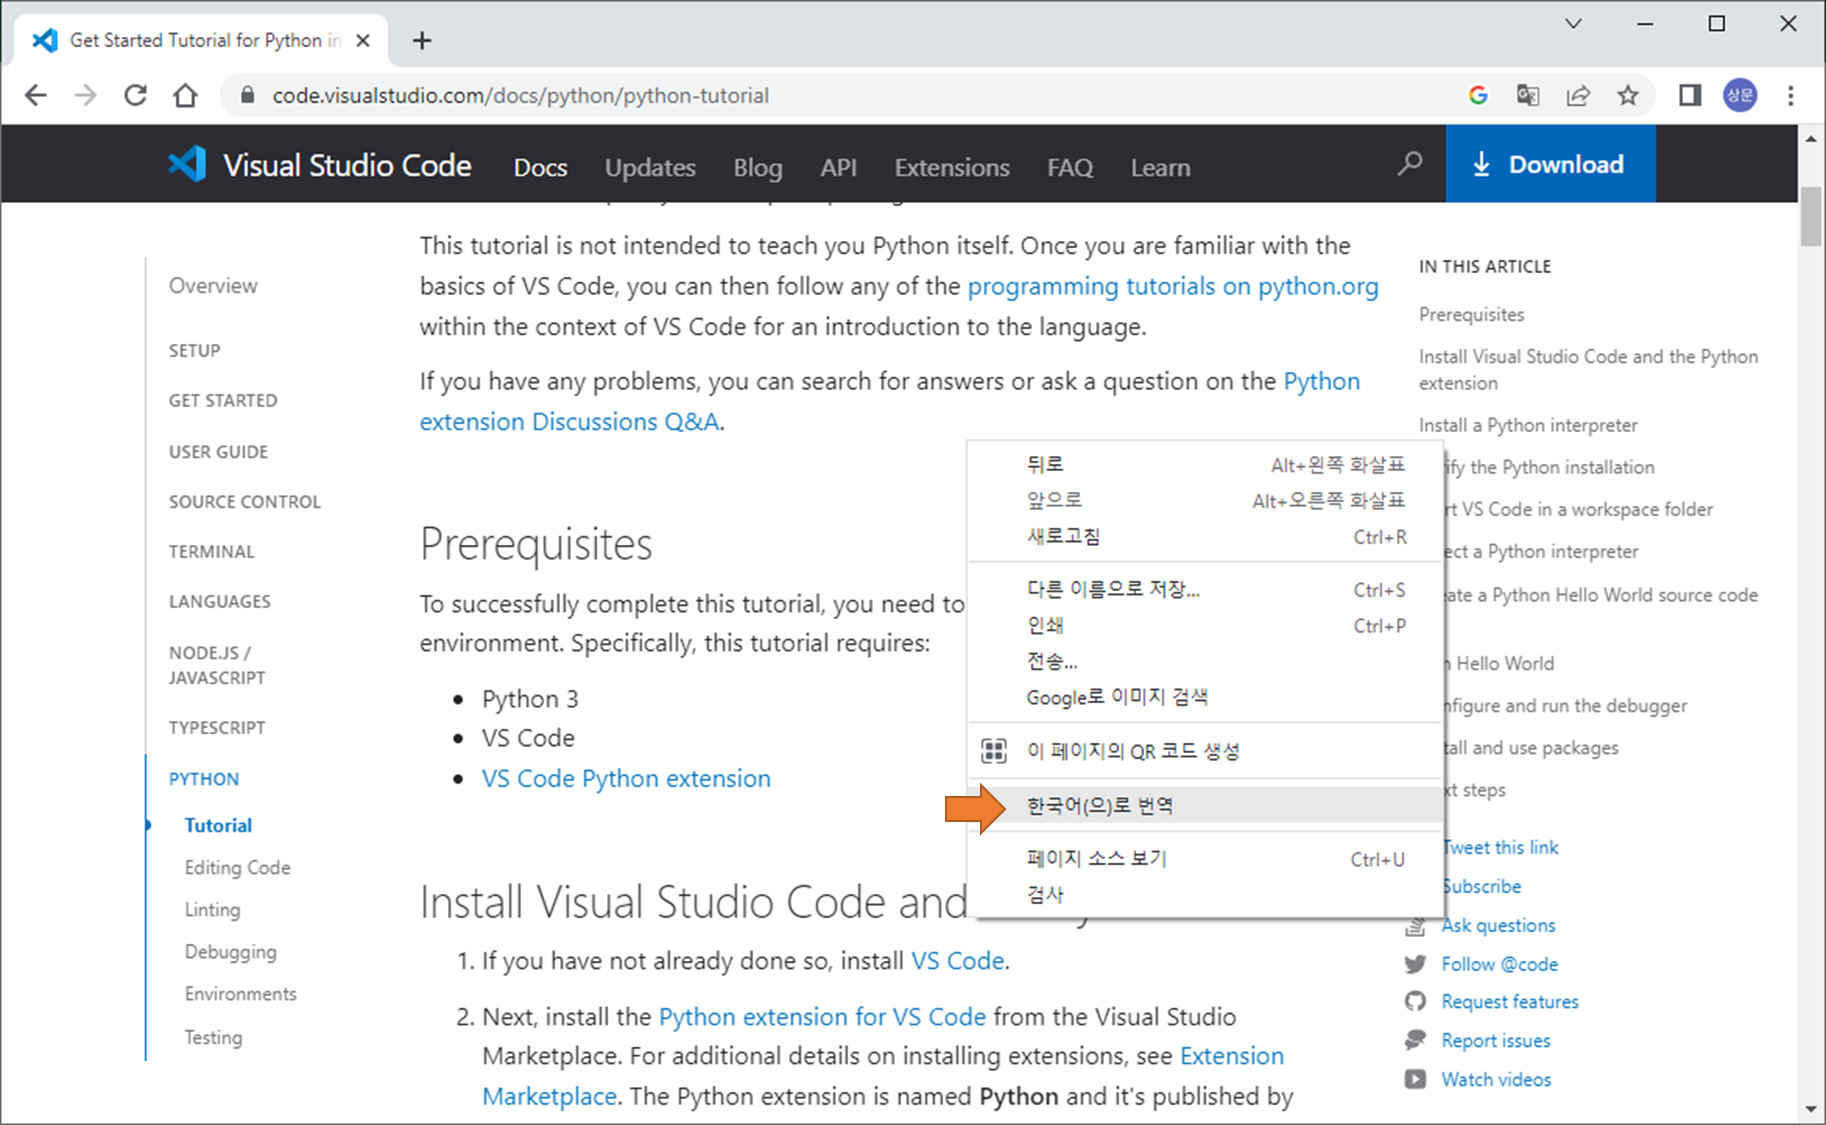Open the API nav item

pyautogui.click(x=838, y=167)
